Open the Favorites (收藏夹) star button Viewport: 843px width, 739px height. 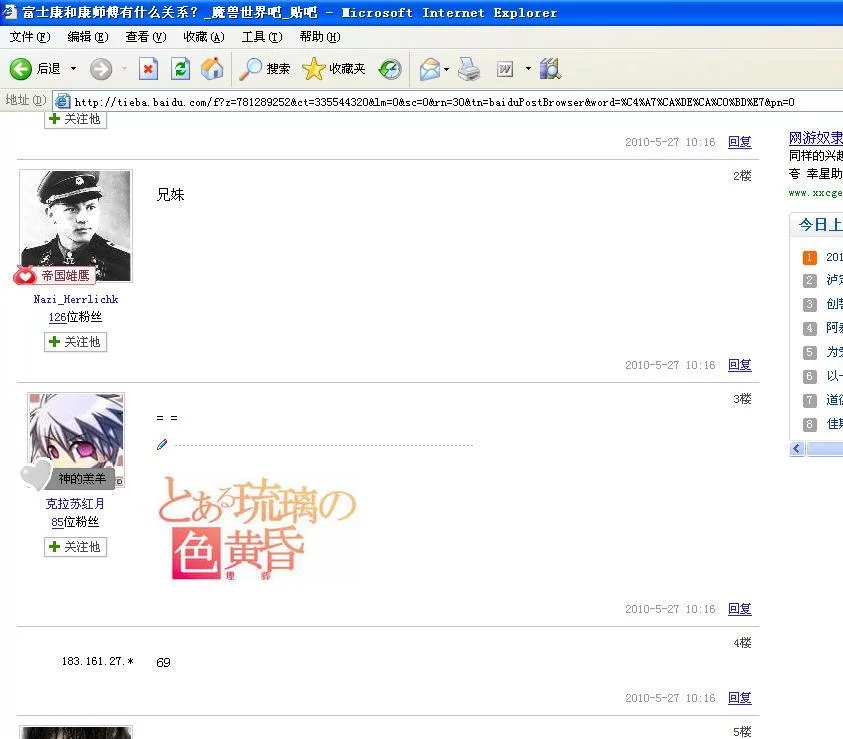(x=334, y=69)
